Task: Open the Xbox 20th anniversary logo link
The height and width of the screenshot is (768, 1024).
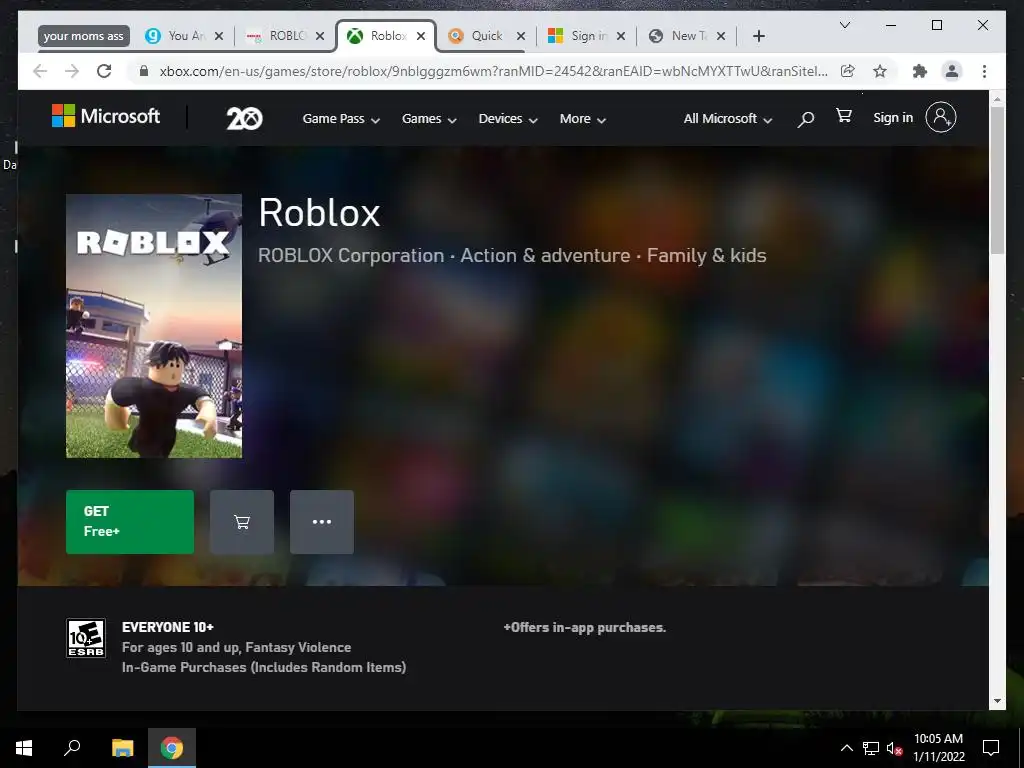Action: 244,118
